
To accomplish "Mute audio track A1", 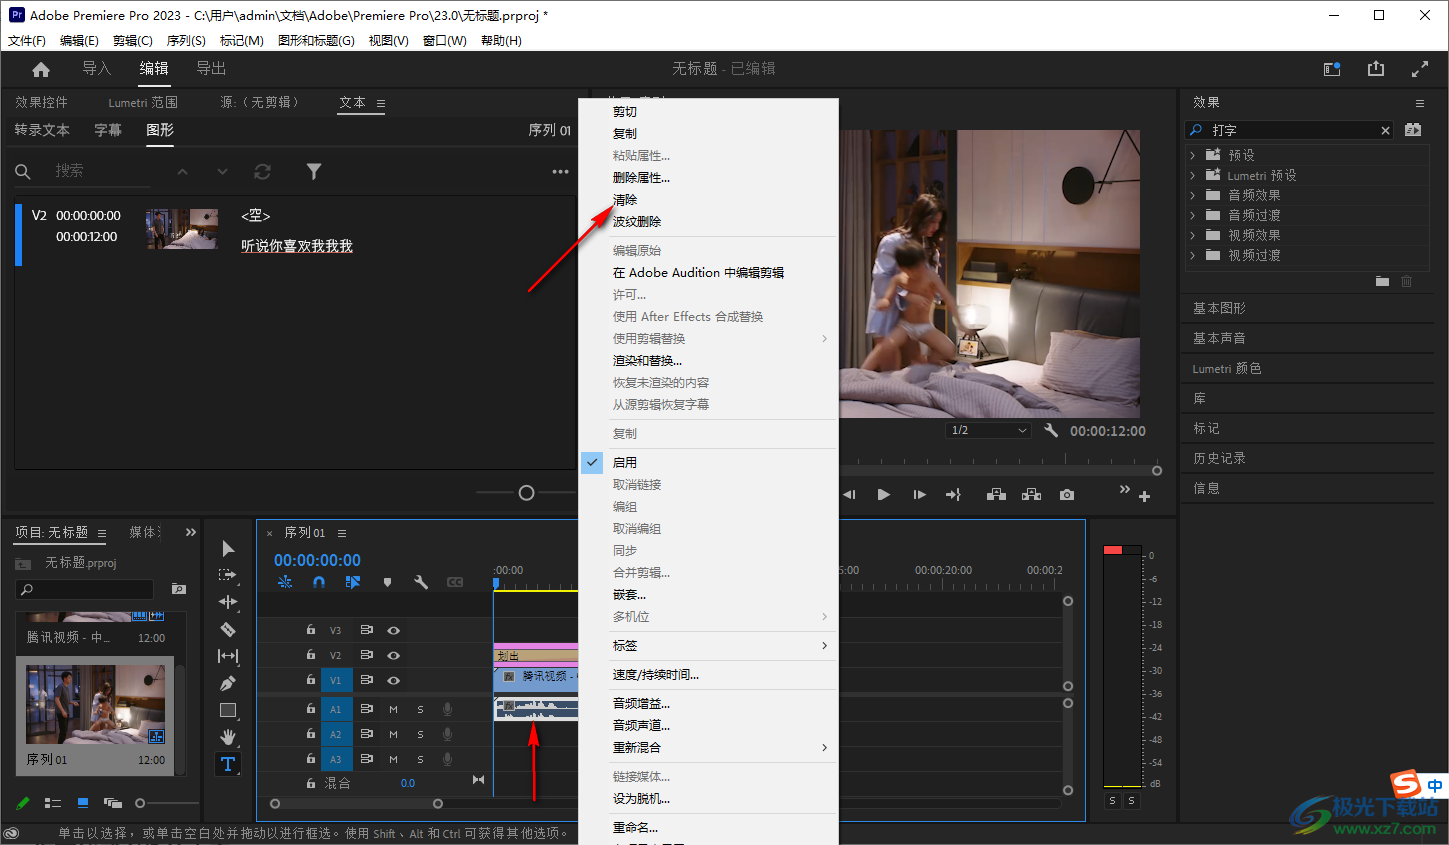I will pos(393,709).
